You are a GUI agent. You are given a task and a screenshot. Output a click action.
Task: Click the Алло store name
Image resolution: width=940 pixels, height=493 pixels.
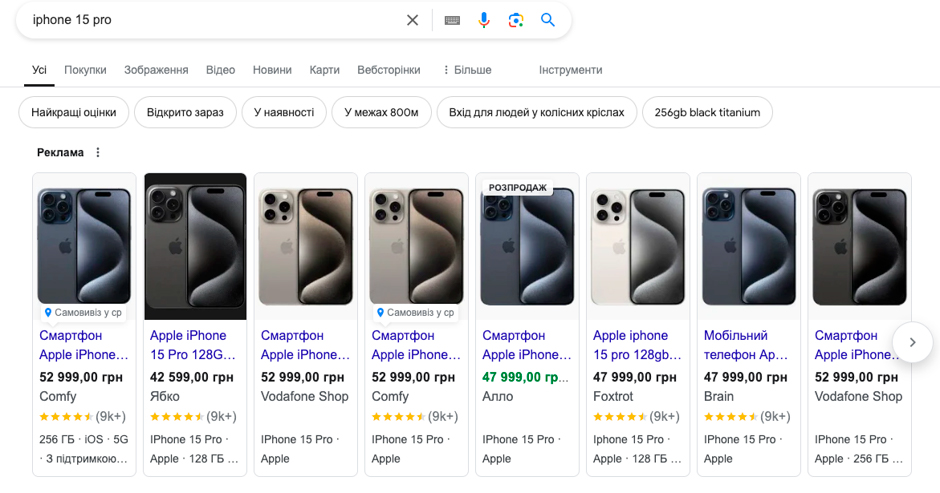coord(498,396)
